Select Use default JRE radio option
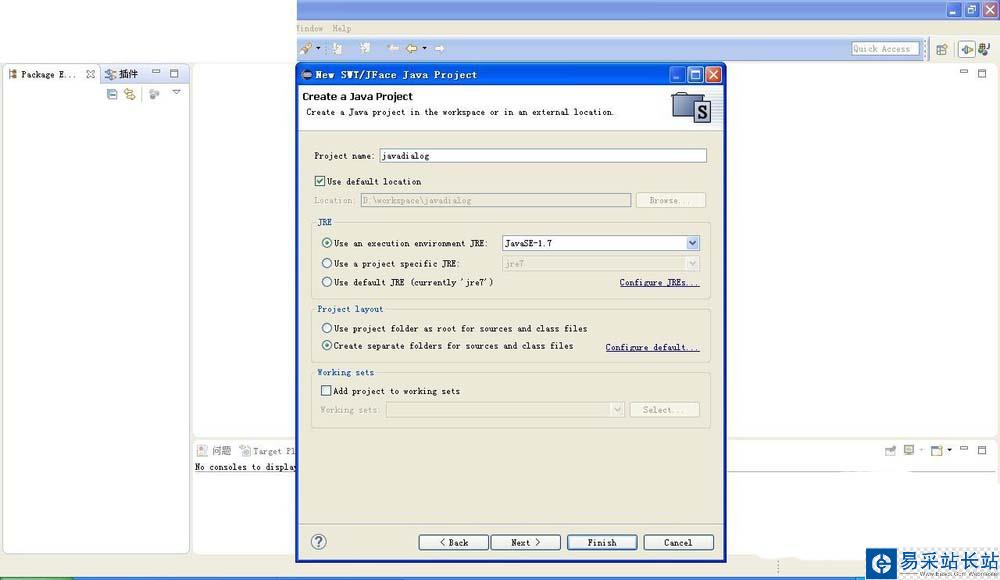 pos(327,281)
